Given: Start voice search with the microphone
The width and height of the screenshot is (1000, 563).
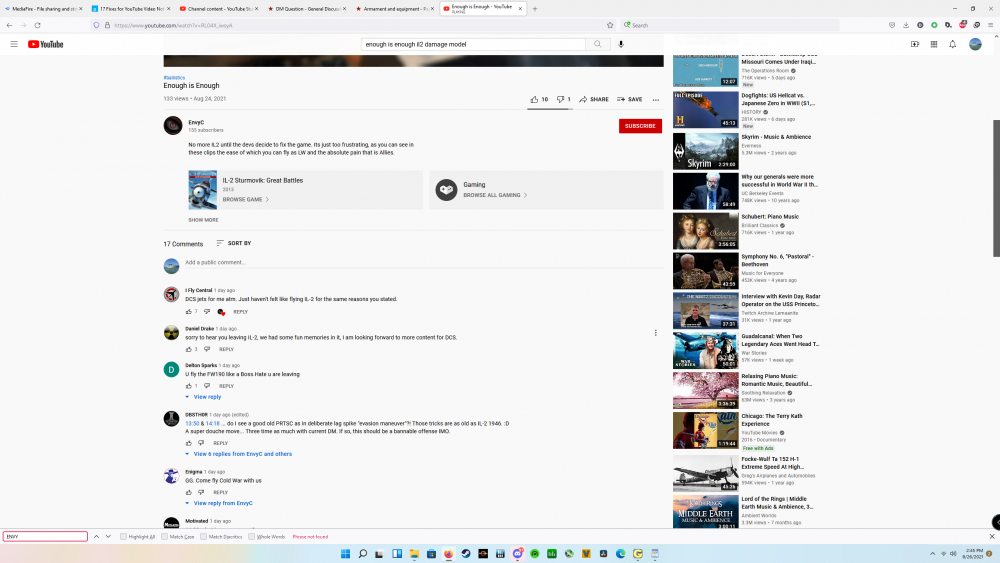Looking at the screenshot, I should tap(621, 44).
